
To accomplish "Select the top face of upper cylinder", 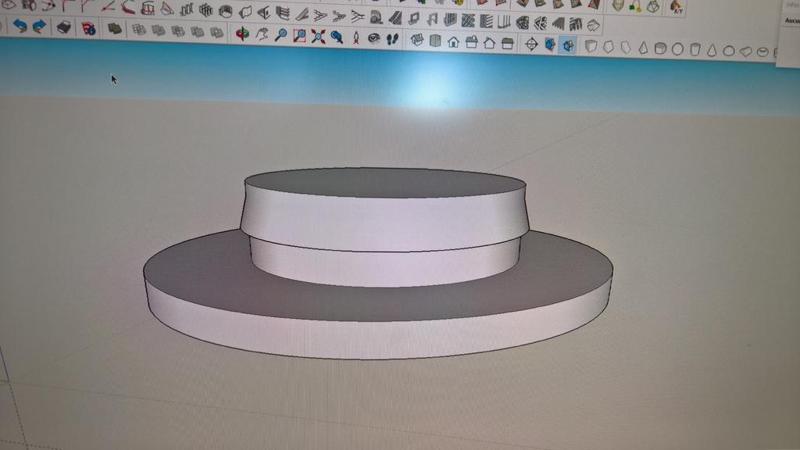I will [x=385, y=182].
